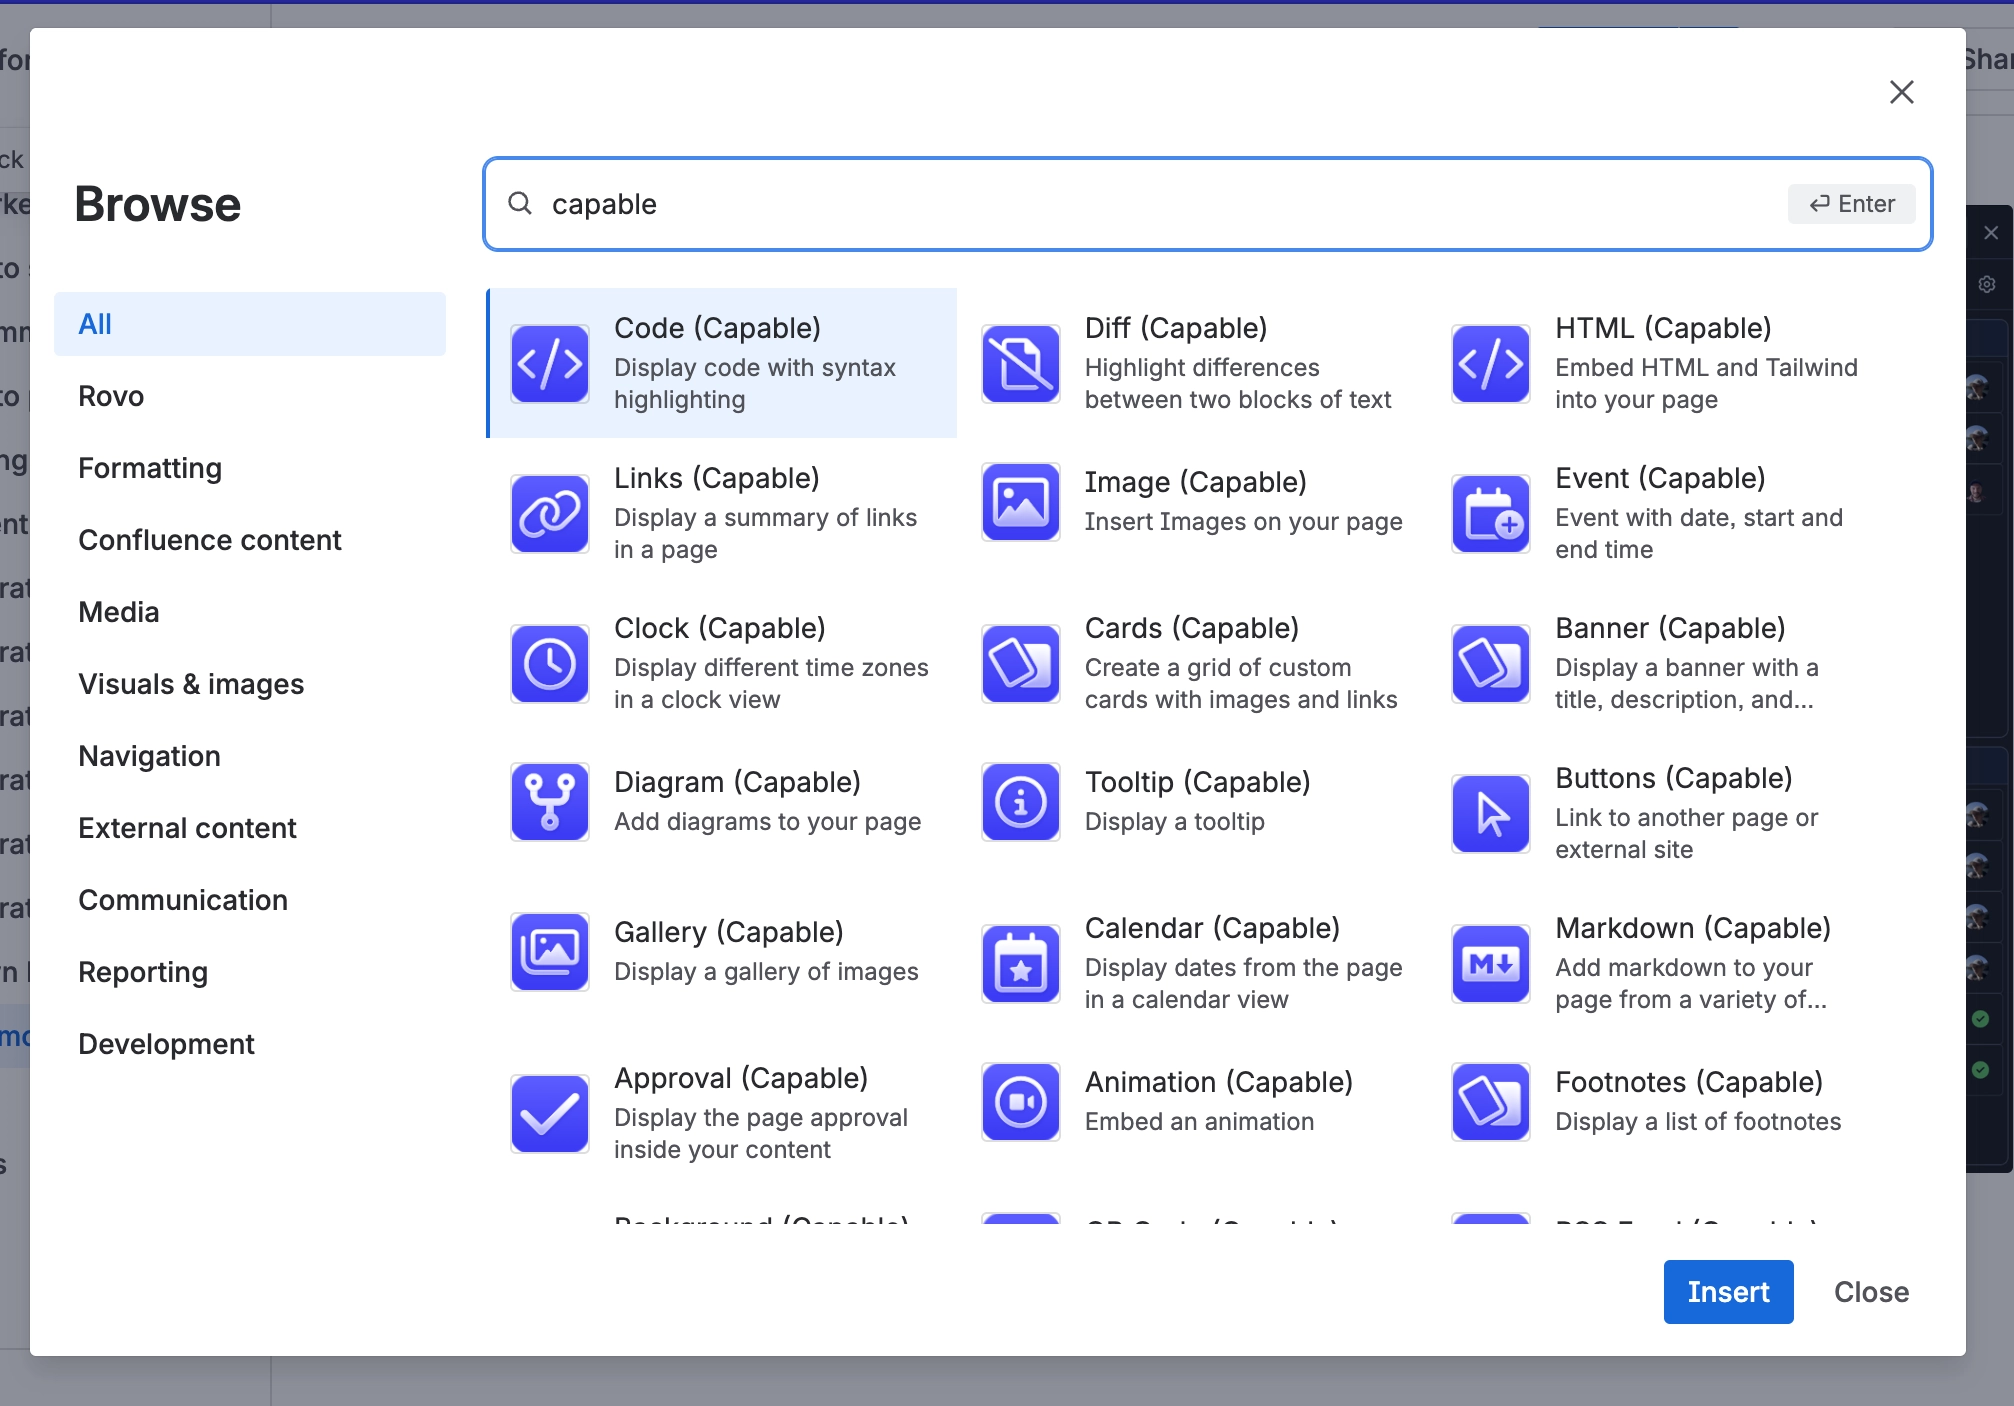Image resolution: width=2014 pixels, height=1406 pixels.
Task: Pick the Event date macro icon
Action: 1489,514
